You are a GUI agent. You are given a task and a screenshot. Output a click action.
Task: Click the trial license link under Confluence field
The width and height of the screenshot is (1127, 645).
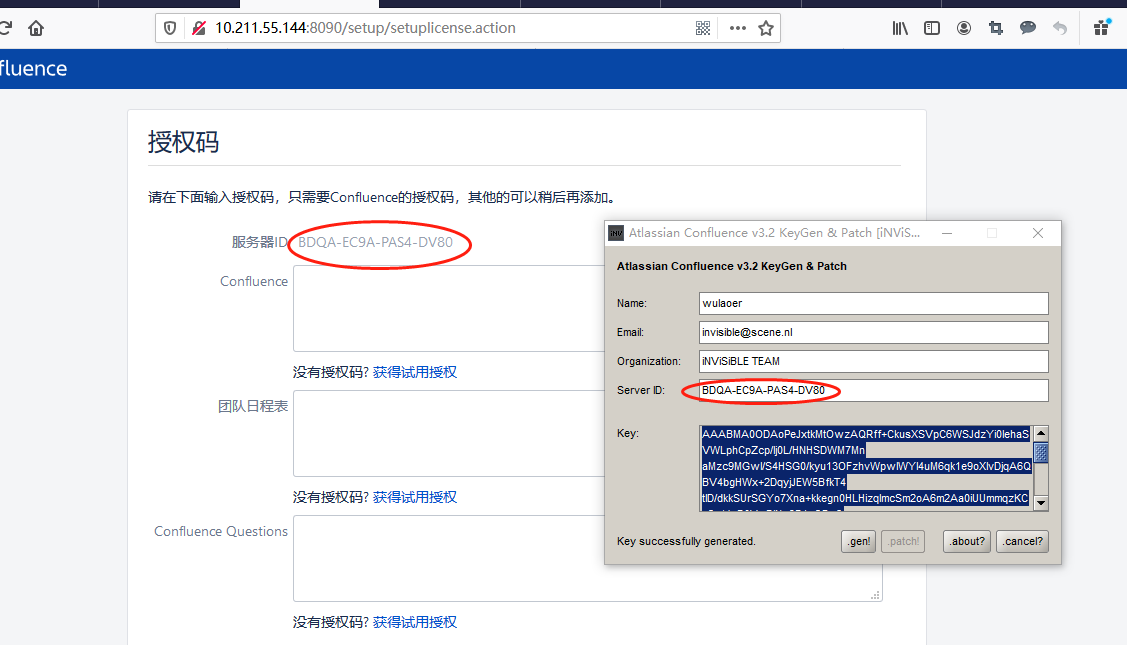pos(415,372)
